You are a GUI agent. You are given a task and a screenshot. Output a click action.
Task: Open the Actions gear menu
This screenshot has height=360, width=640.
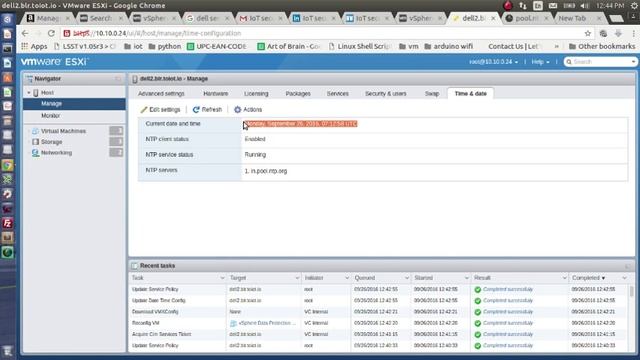pyautogui.click(x=248, y=109)
